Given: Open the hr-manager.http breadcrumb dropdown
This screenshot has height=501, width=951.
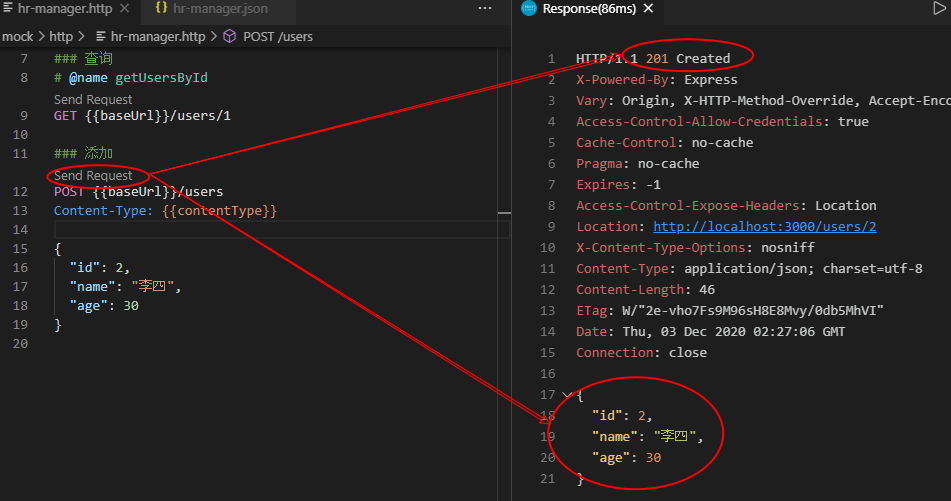Looking at the screenshot, I should [157, 37].
